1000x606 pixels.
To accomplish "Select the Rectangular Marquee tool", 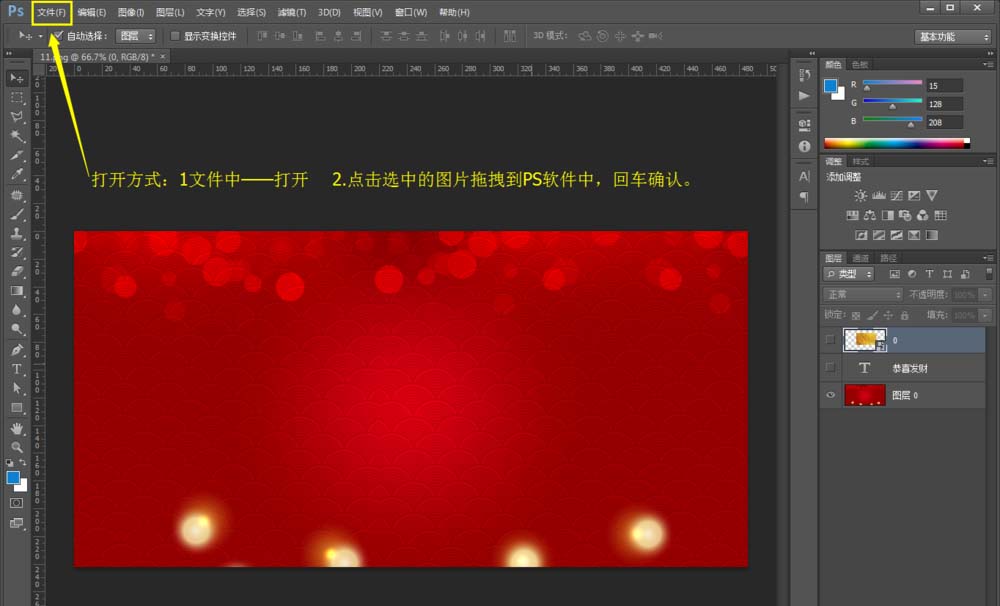I will [x=17, y=98].
